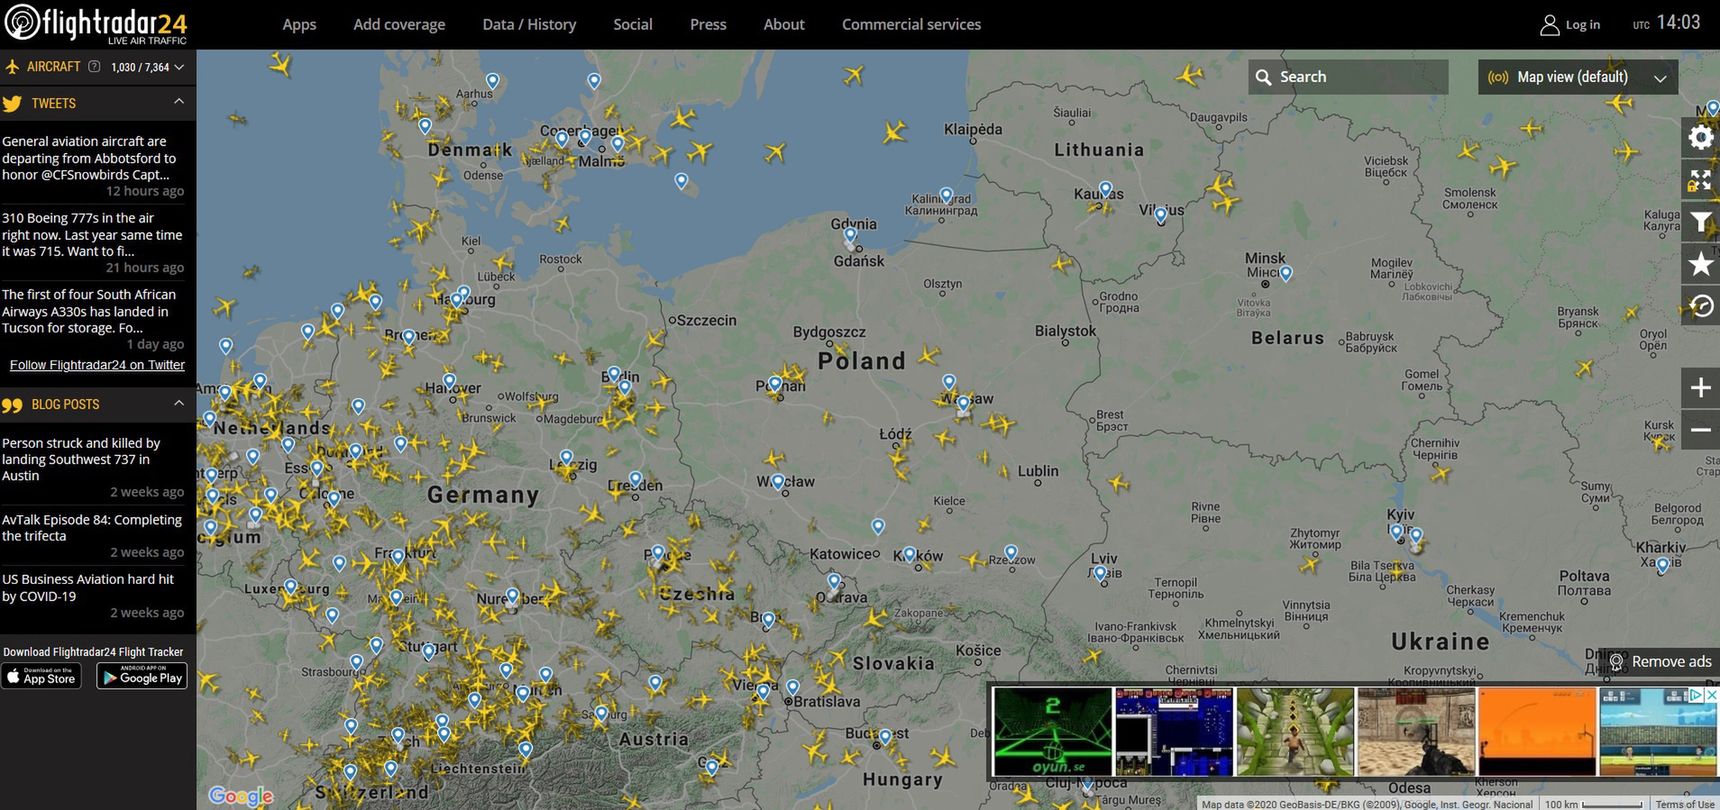The height and width of the screenshot is (810, 1720).
Task: Click inside the Search field
Action: click(x=1348, y=77)
